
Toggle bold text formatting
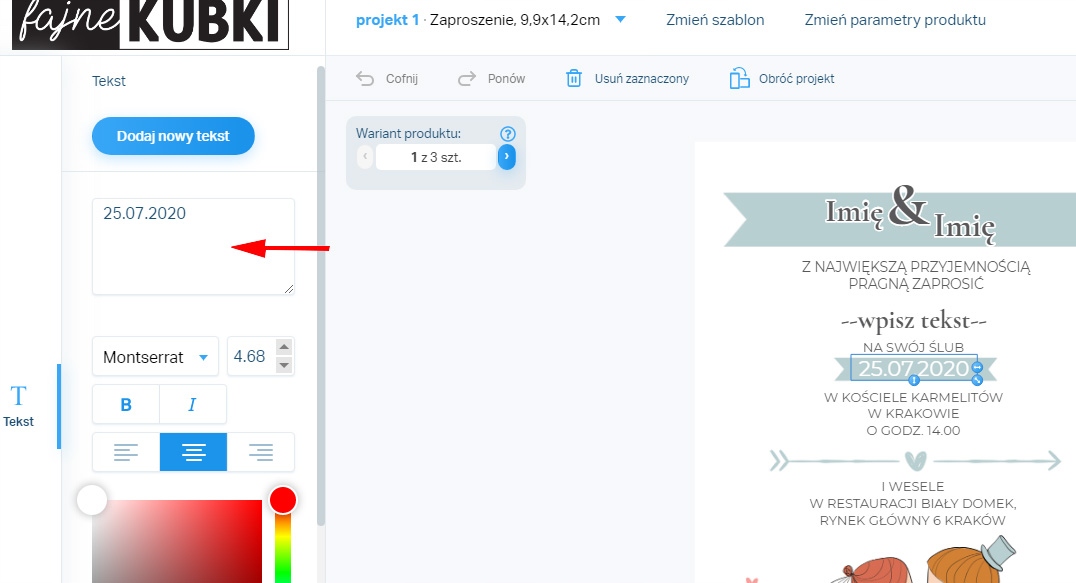click(x=126, y=405)
